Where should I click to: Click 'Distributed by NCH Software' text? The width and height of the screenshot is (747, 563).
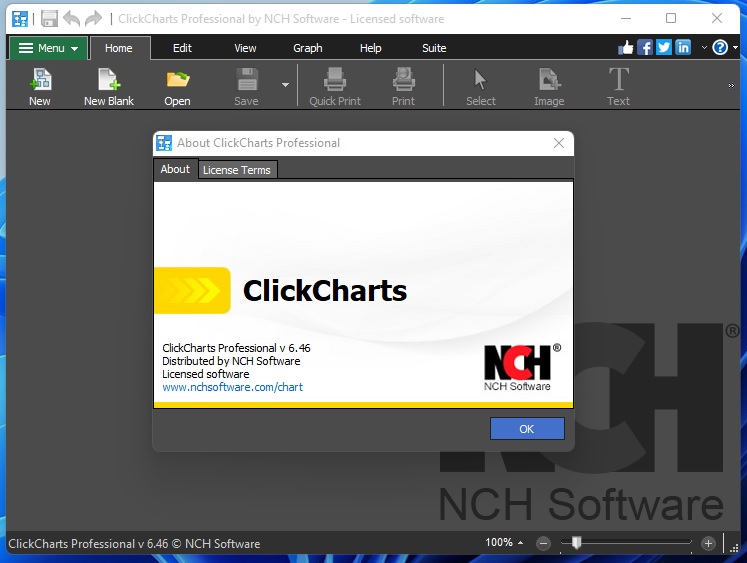coord(231,361)
